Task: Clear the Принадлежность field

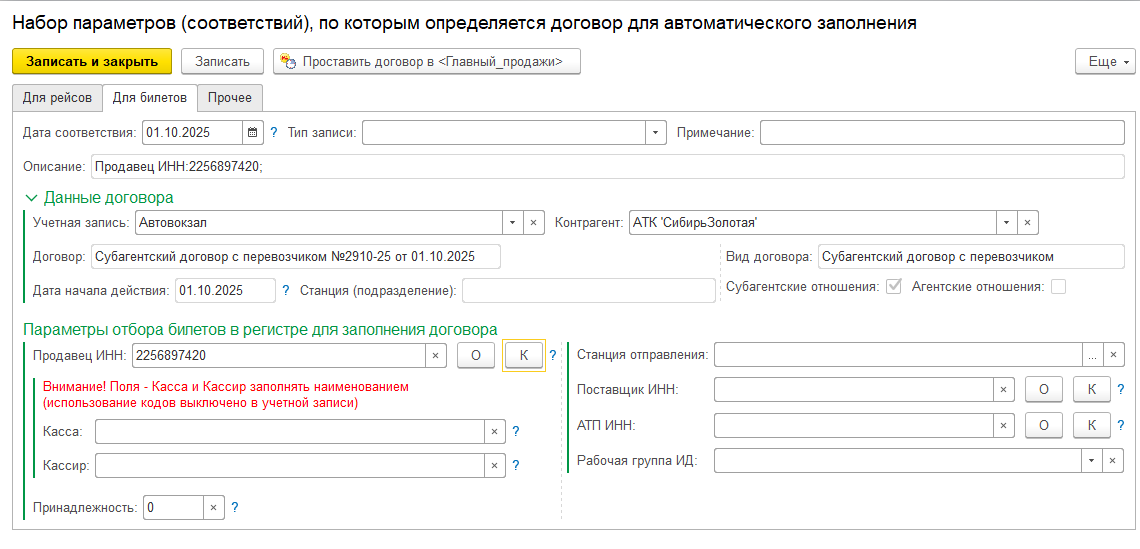Action: point(213,507)
